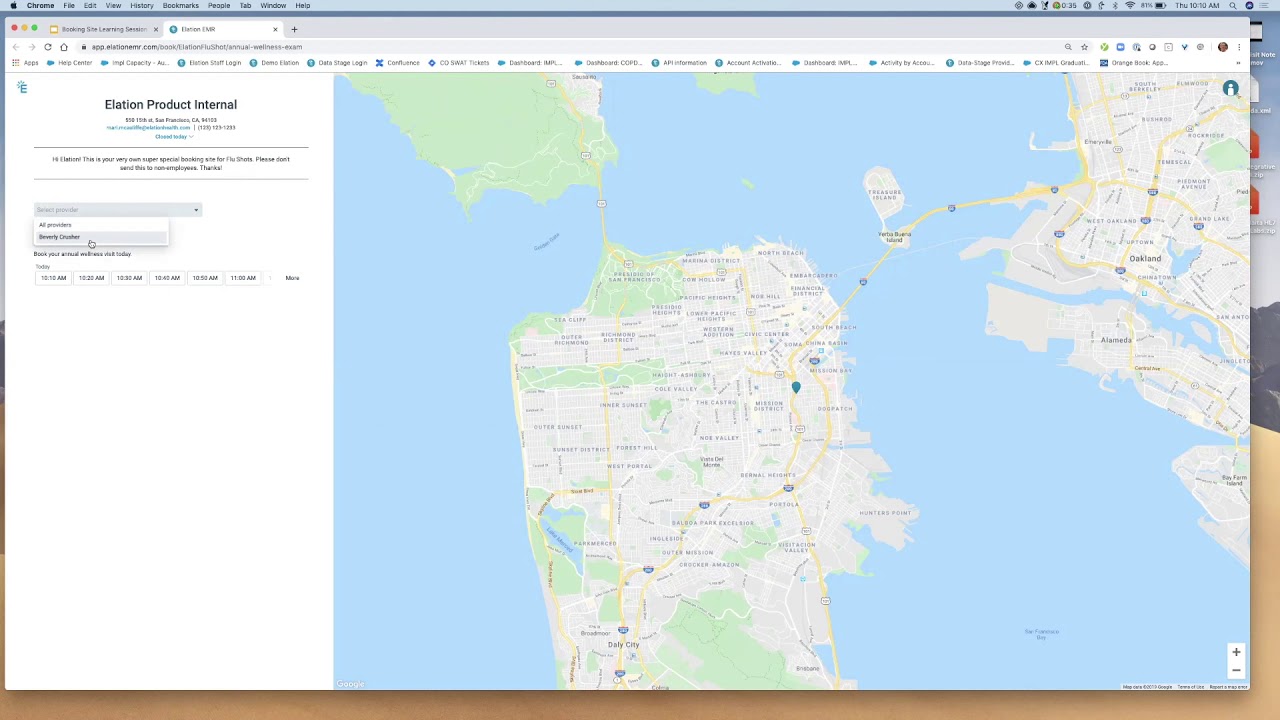Click the accessibility icon on map
This screenshot has height=720, width=1280.
pos(1231,89)
